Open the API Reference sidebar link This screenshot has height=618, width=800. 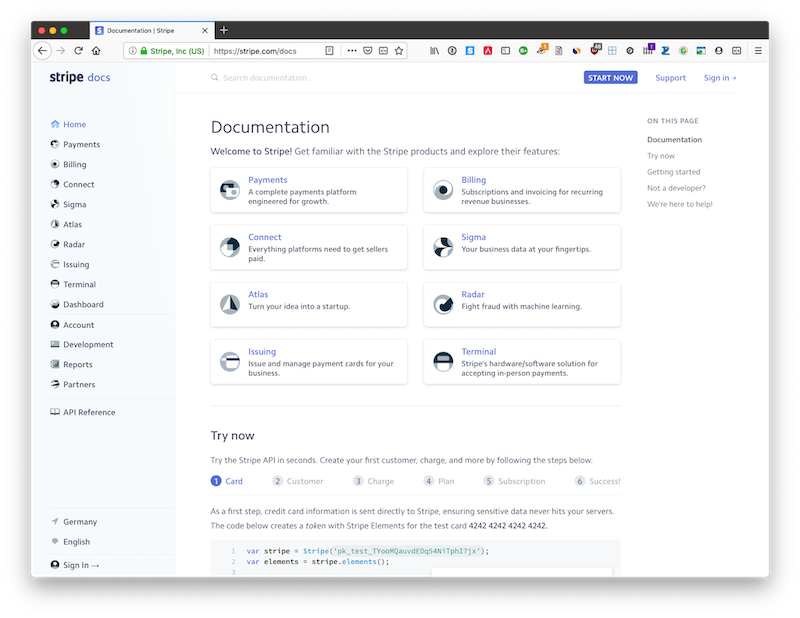(x=89, y=412)
